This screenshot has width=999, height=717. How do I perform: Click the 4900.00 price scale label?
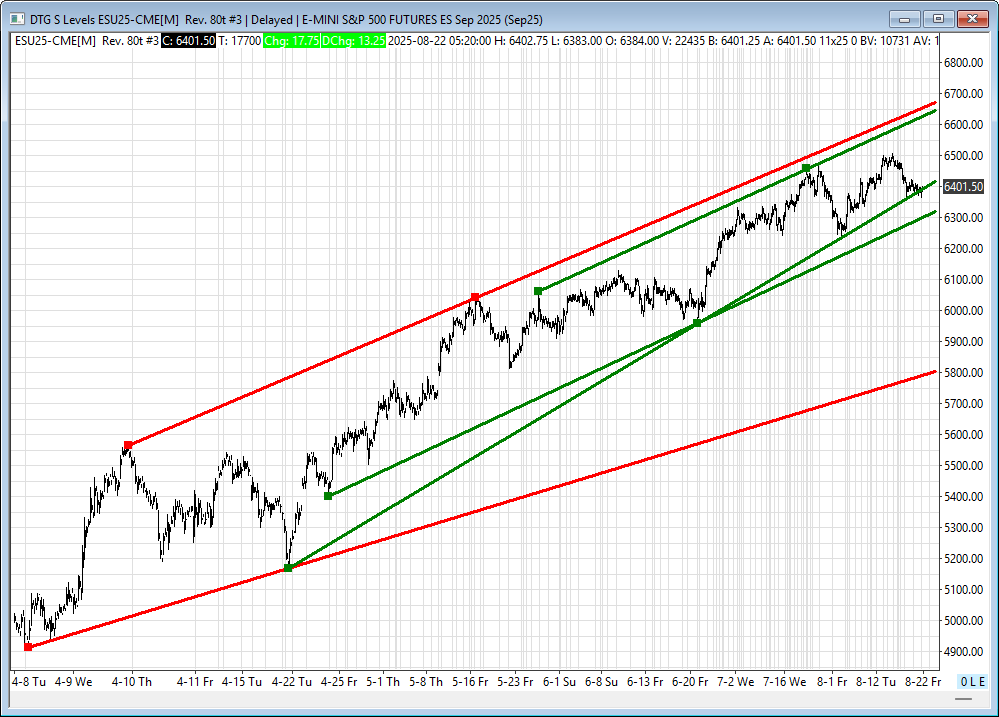coord(963,651)
